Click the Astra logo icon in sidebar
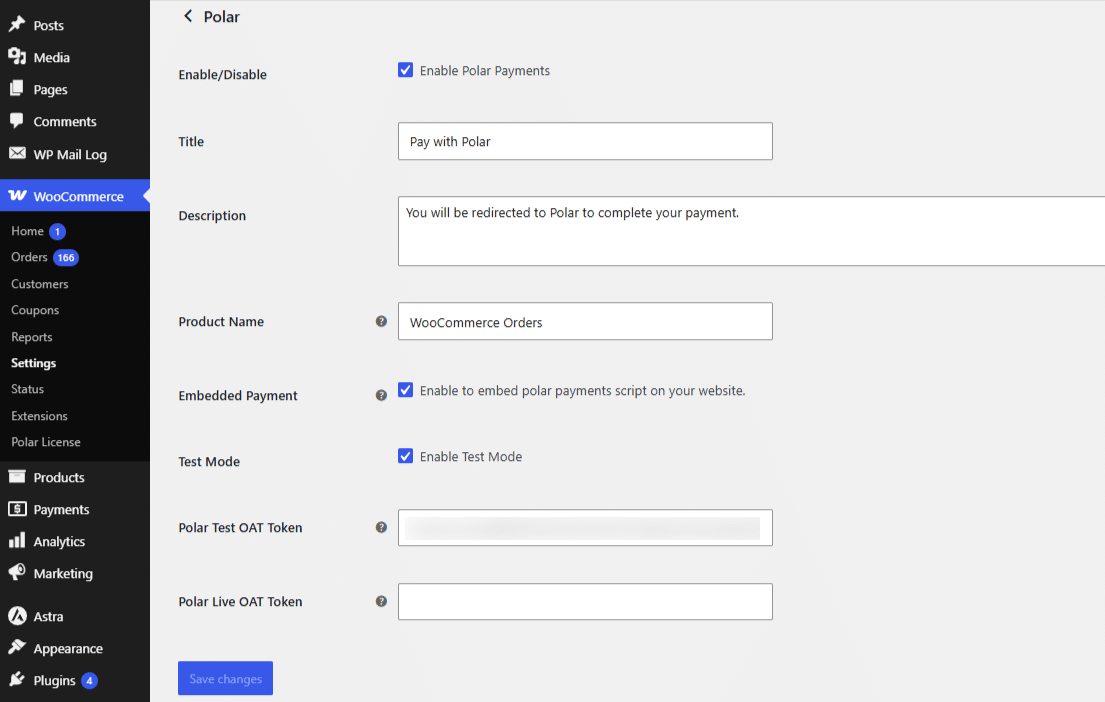 [x=17, y=616]
